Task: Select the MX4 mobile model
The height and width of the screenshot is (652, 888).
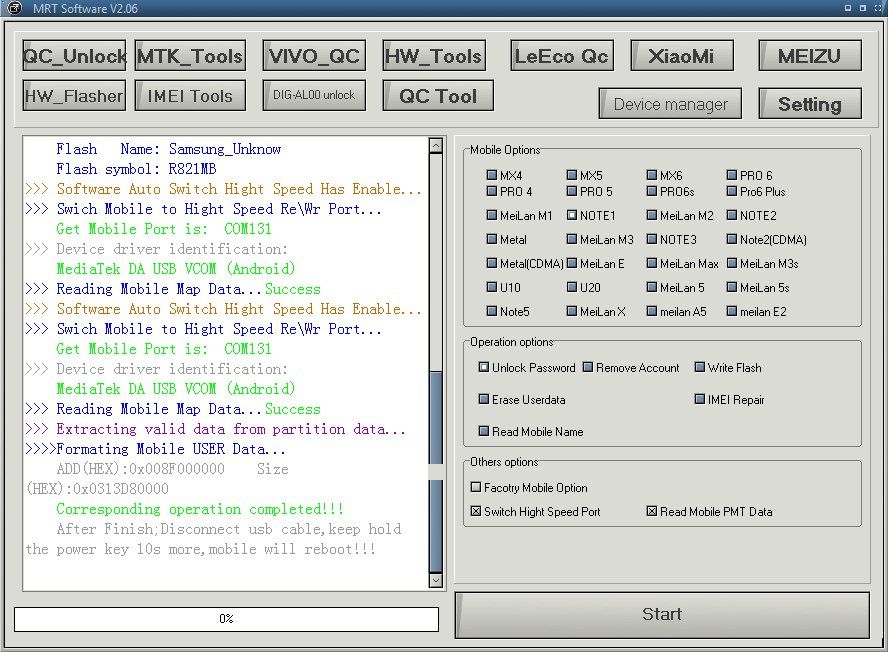Action: click(x=492, y=175)
